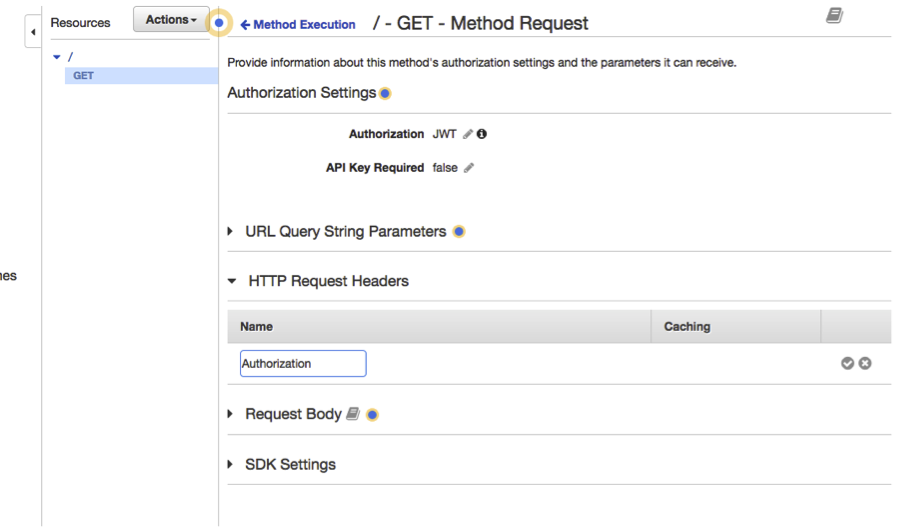Image resolution: width=899 pixels, height=527 pixels.
Task: Open Request Body documentation book icon
Action: point(353,413)
